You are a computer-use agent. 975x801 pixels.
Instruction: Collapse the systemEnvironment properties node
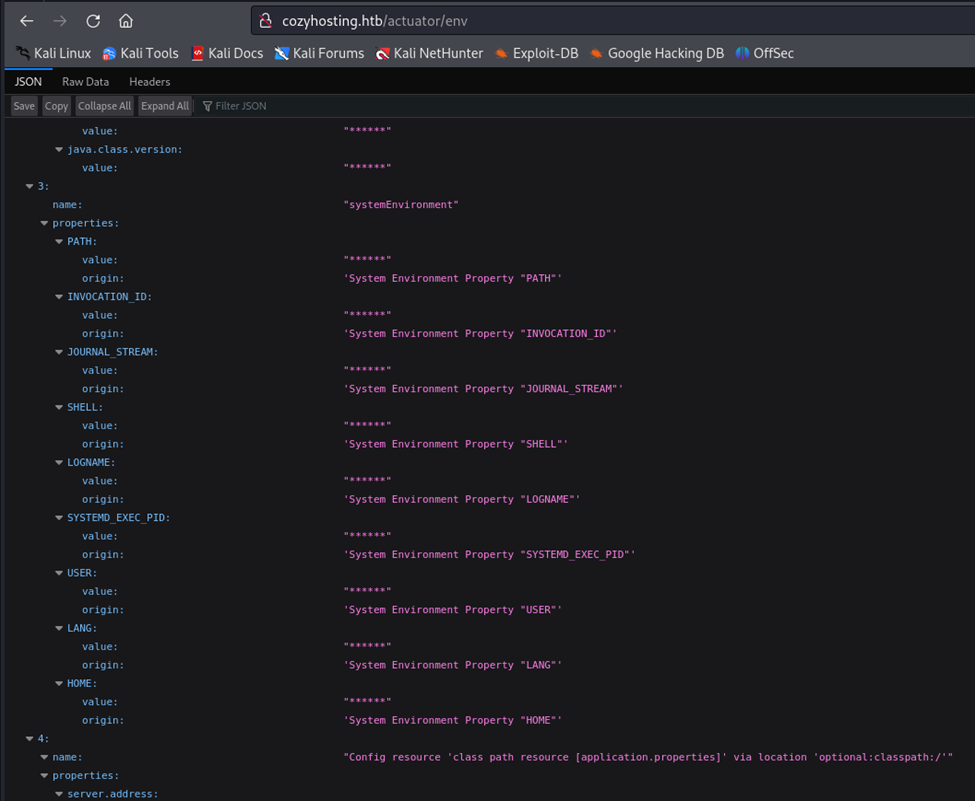(x=44, y=223)
